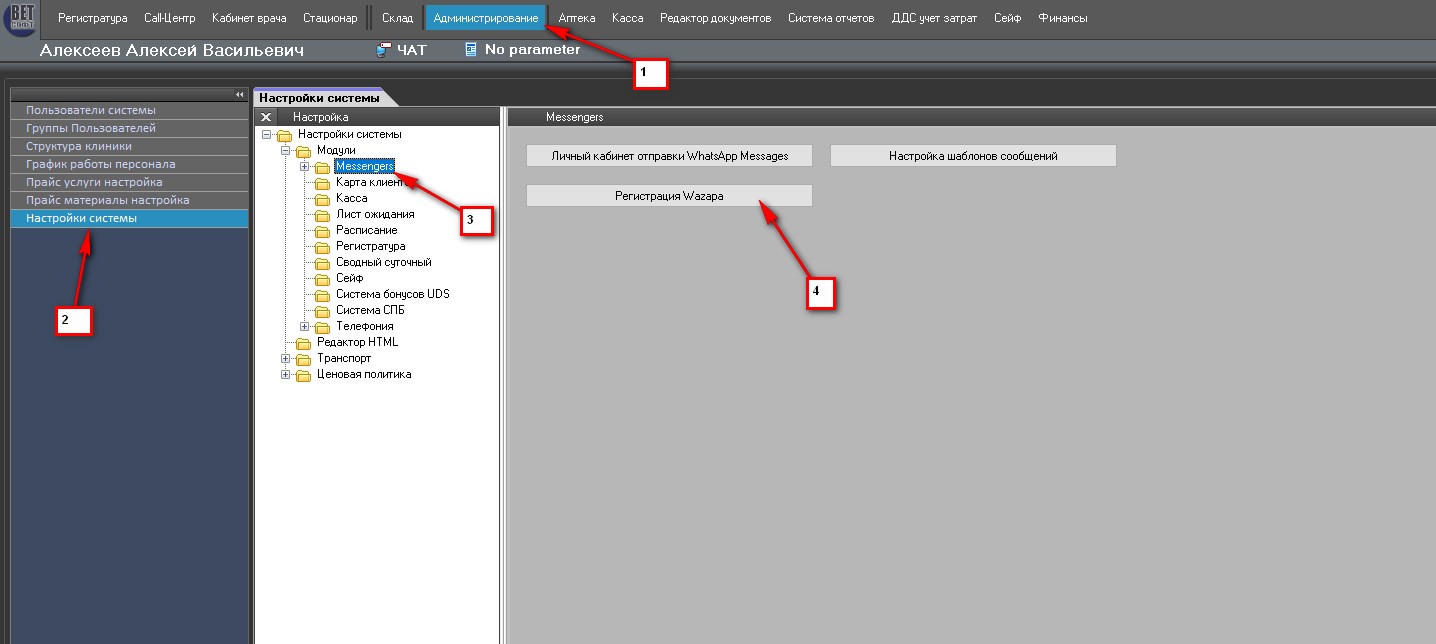Click the VET logo in top-left corner
Screen dimensions: 1436x644
tap(21, 20)
